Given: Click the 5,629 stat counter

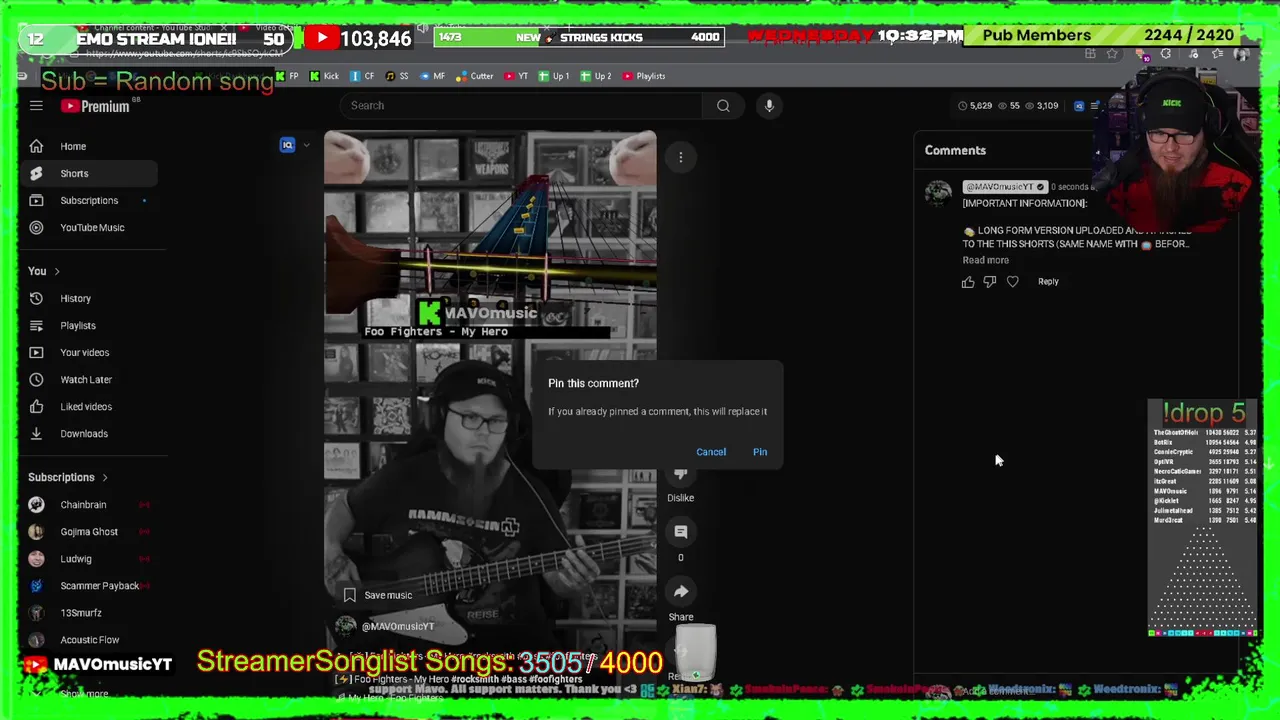Looking at the screenshot, I should click(x=975, y=105).
